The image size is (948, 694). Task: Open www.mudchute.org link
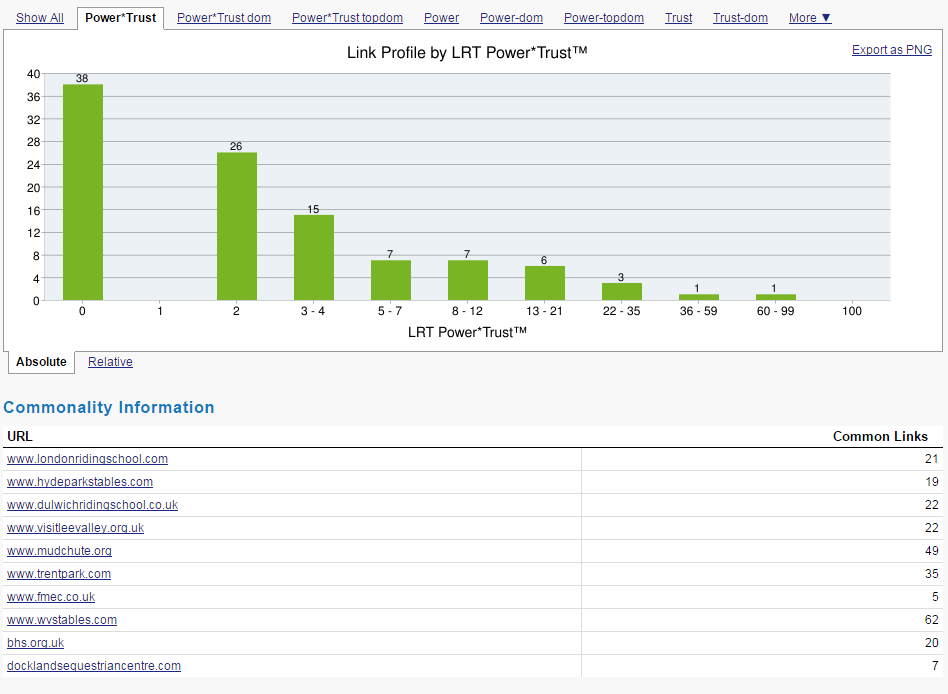(59, 551)
